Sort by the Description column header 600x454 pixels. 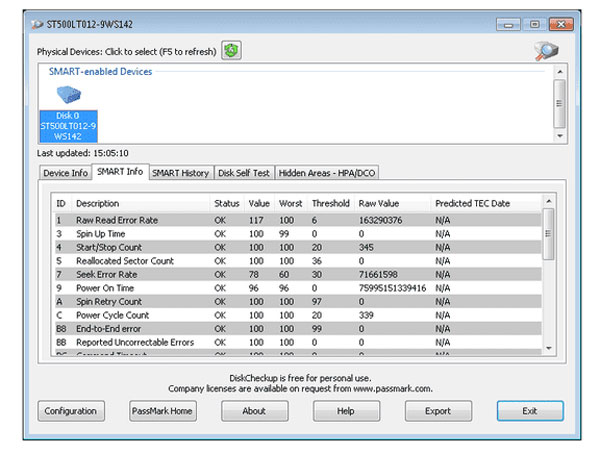[x=140, y=203]
